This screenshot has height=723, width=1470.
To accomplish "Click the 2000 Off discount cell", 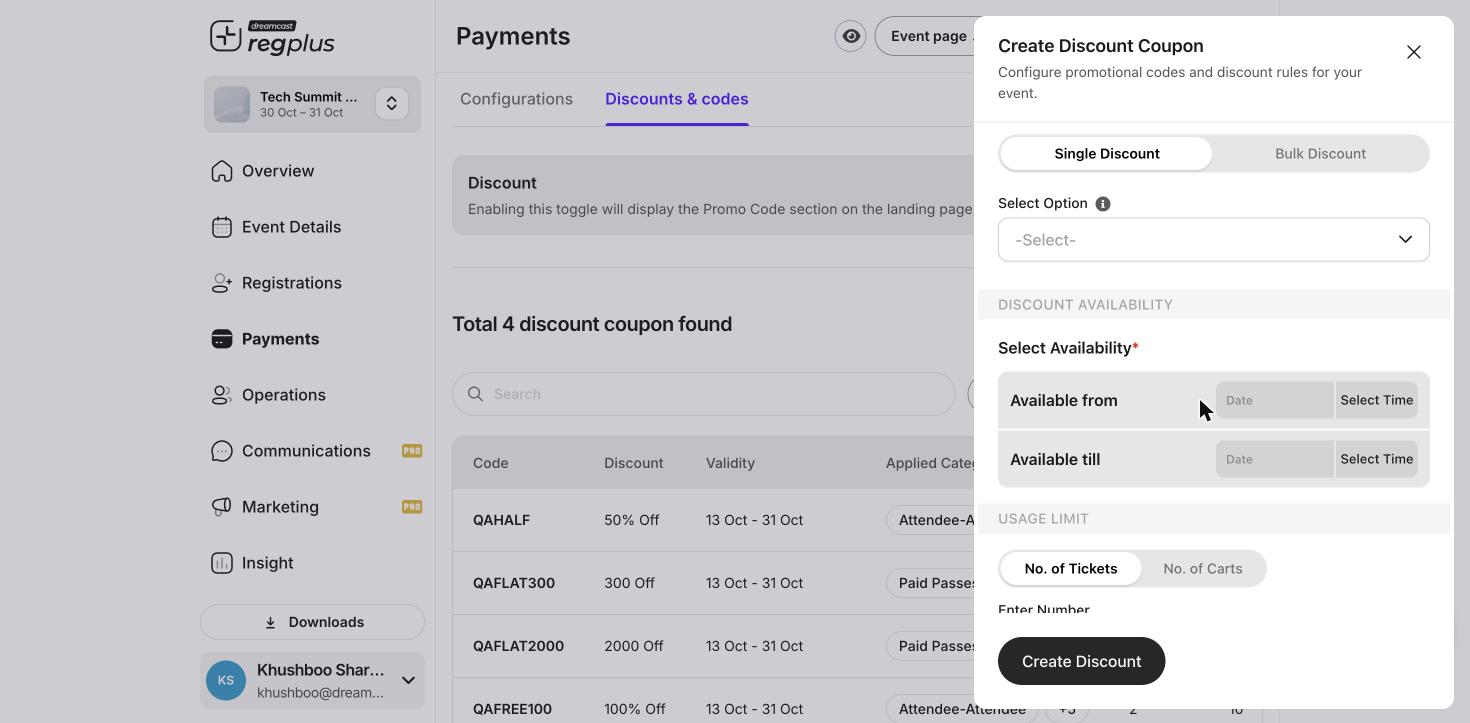I will pyautogui.click(x=634, y=646).
